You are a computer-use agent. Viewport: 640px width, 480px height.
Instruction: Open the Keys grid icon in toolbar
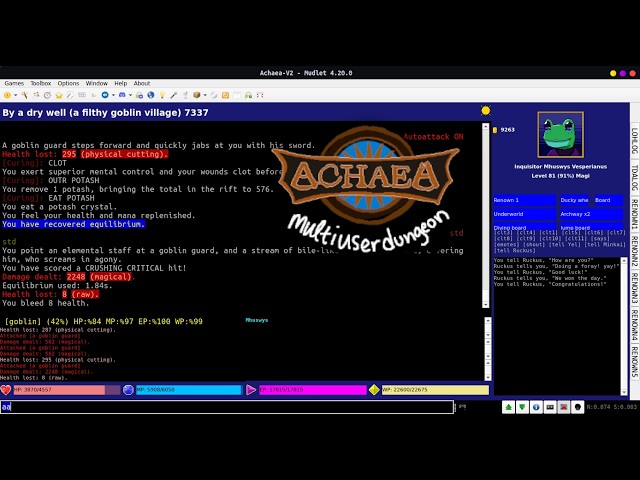click(x=82, y=95)
